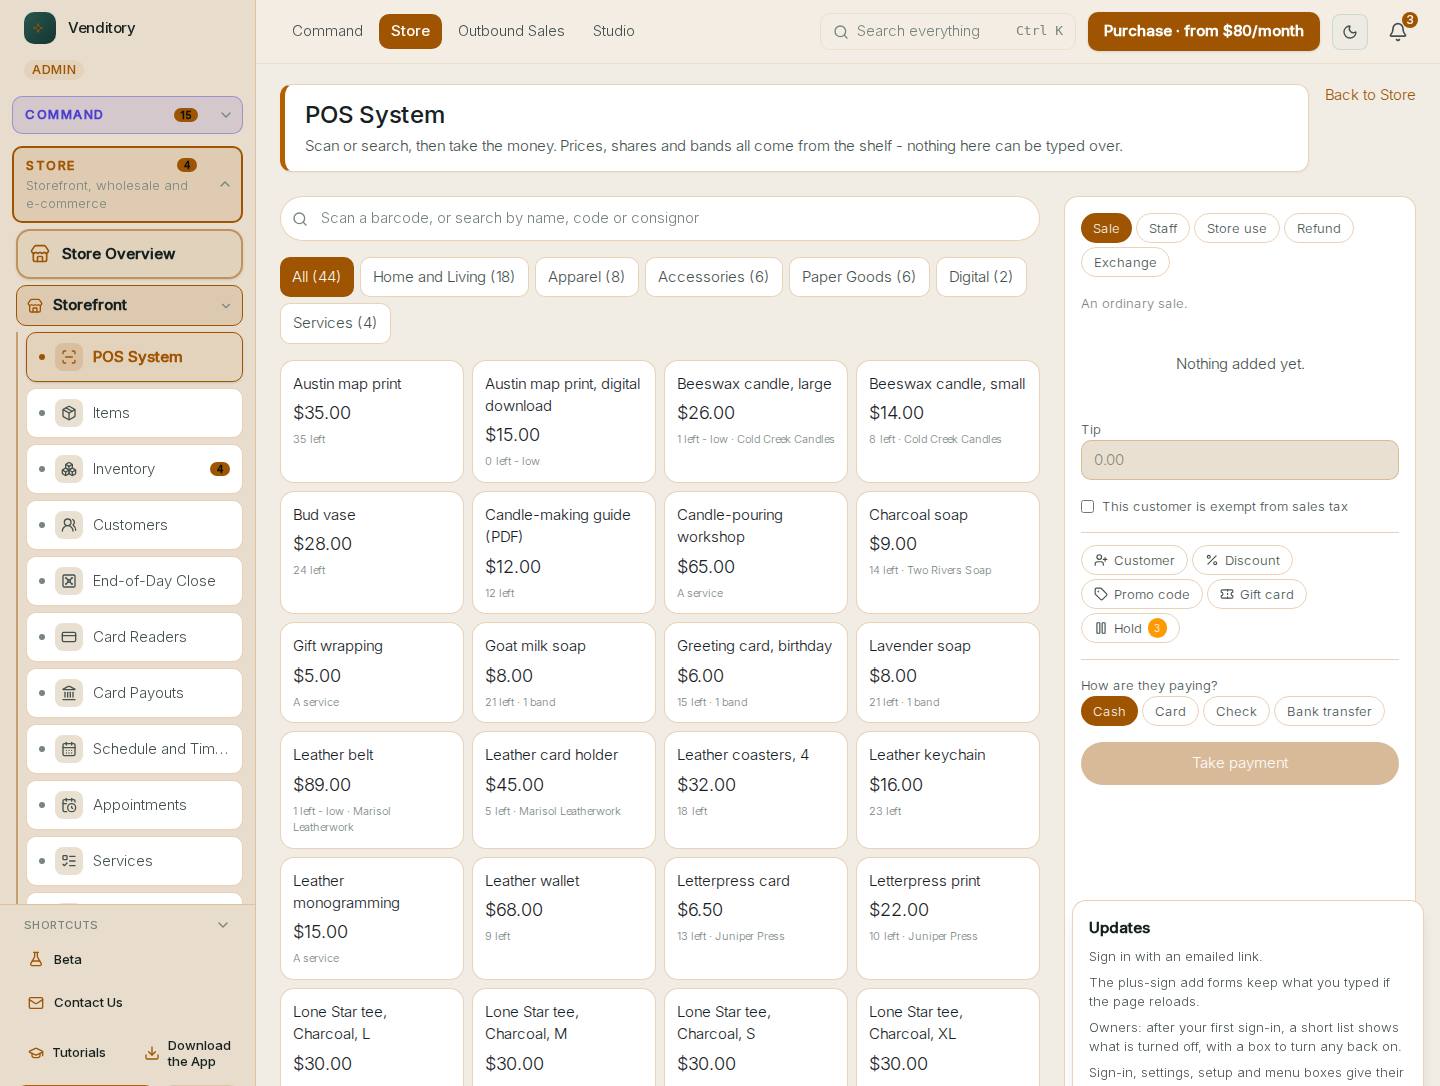Viewport: 1440px width, 1086px height.
Task: Click the Appointments calendar-clock icon
Action: point(69,805)
